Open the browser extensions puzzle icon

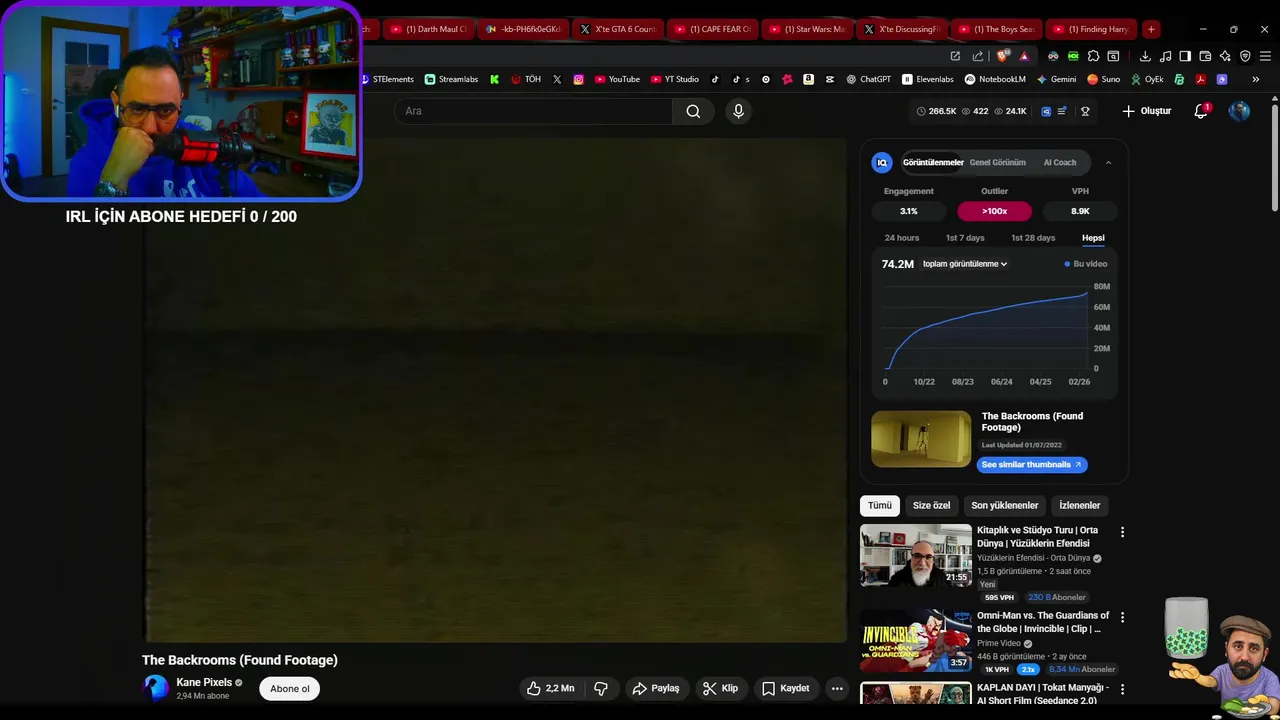[x=1093, y=56]
